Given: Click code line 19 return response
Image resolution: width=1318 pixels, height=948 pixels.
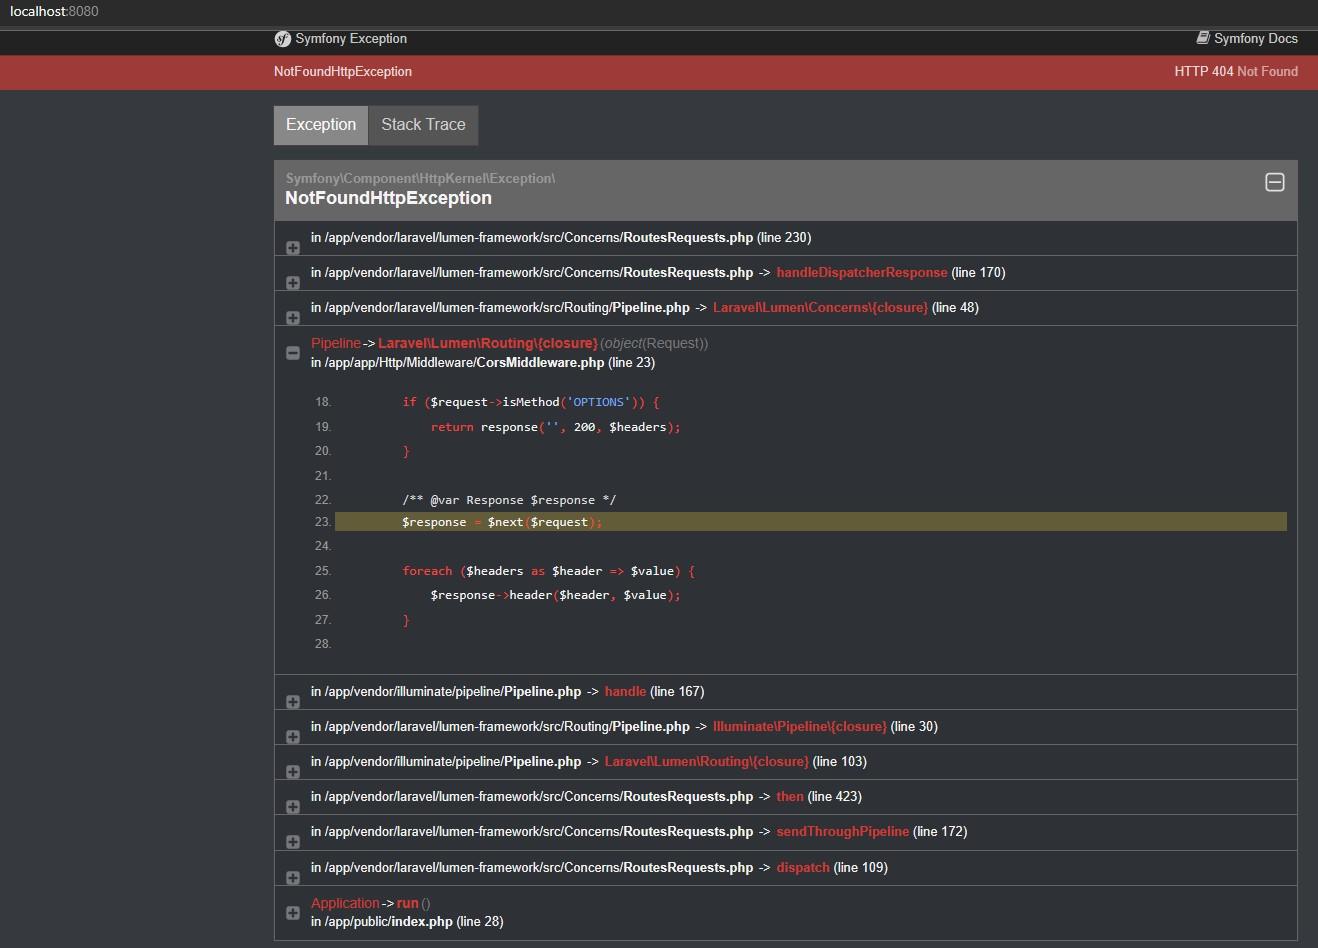Looking at the screenshot, I should tap(555, 427).
